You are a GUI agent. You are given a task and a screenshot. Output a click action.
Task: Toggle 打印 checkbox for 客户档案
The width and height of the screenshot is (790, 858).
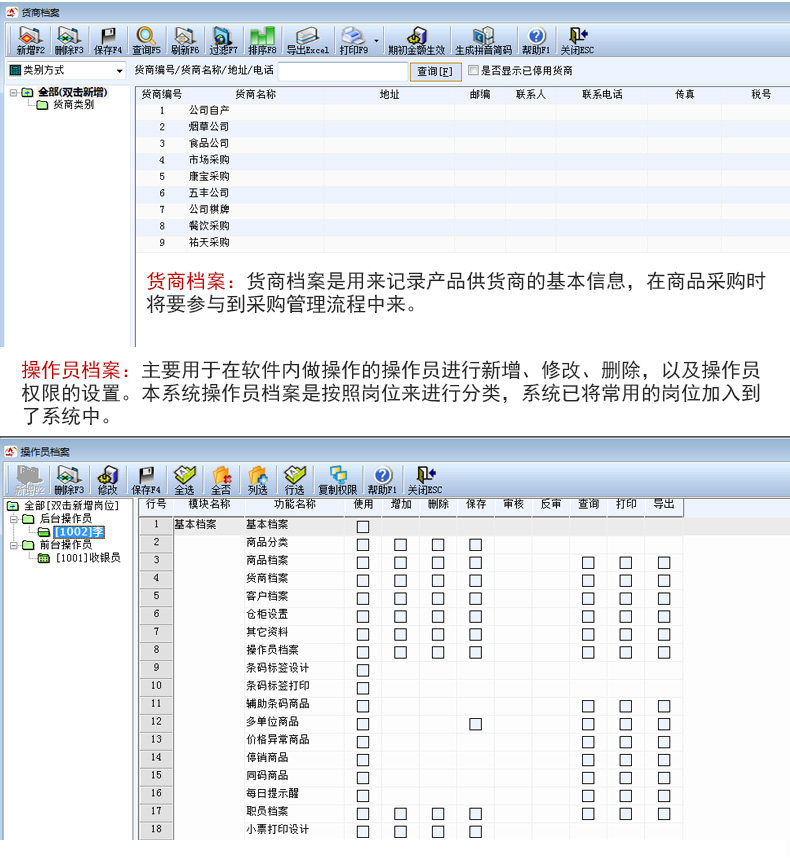625,599
